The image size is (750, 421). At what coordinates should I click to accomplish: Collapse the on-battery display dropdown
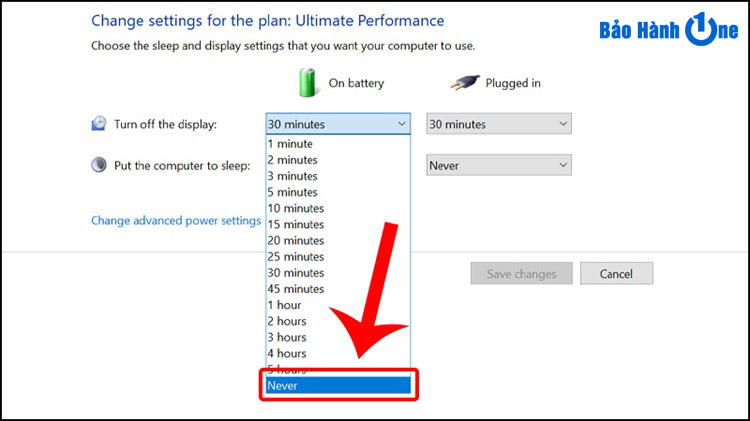click(x=339, y=124)
